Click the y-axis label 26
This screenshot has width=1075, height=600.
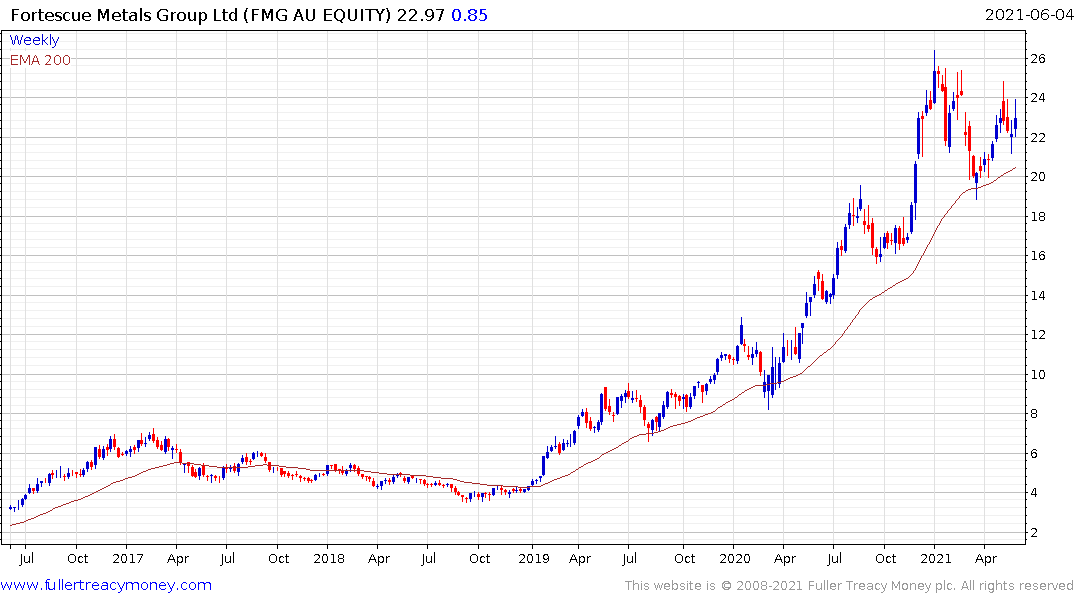coord(1038,58)
